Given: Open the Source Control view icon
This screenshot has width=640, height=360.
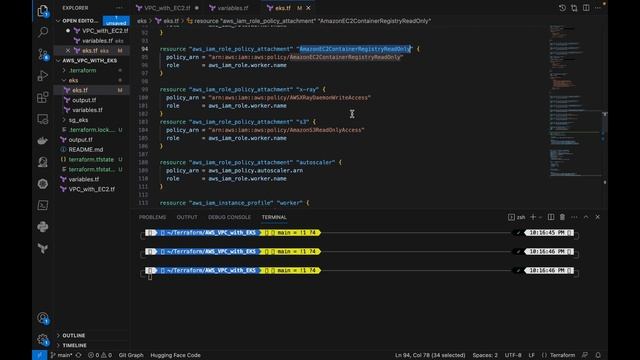Looking at the screenshot, I should [x=42, y=54].
